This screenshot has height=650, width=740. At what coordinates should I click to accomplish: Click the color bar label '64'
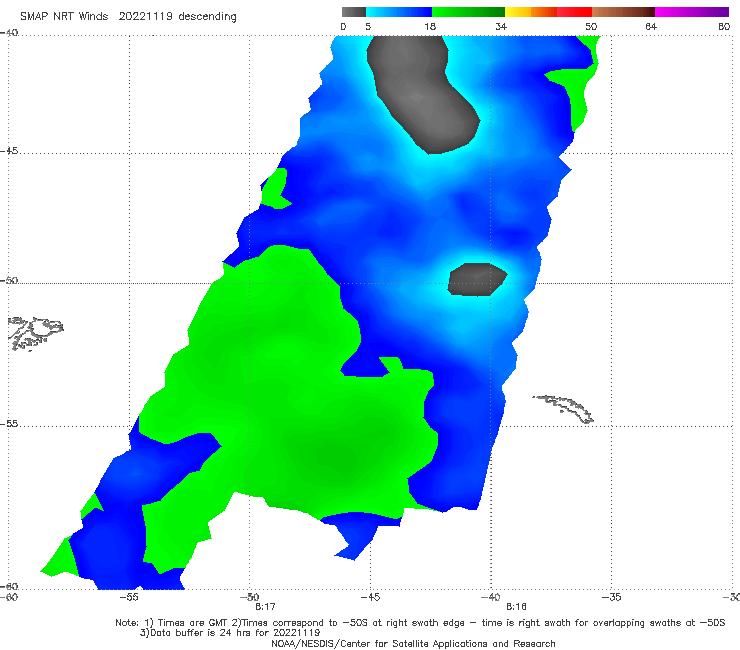(651, 26)
